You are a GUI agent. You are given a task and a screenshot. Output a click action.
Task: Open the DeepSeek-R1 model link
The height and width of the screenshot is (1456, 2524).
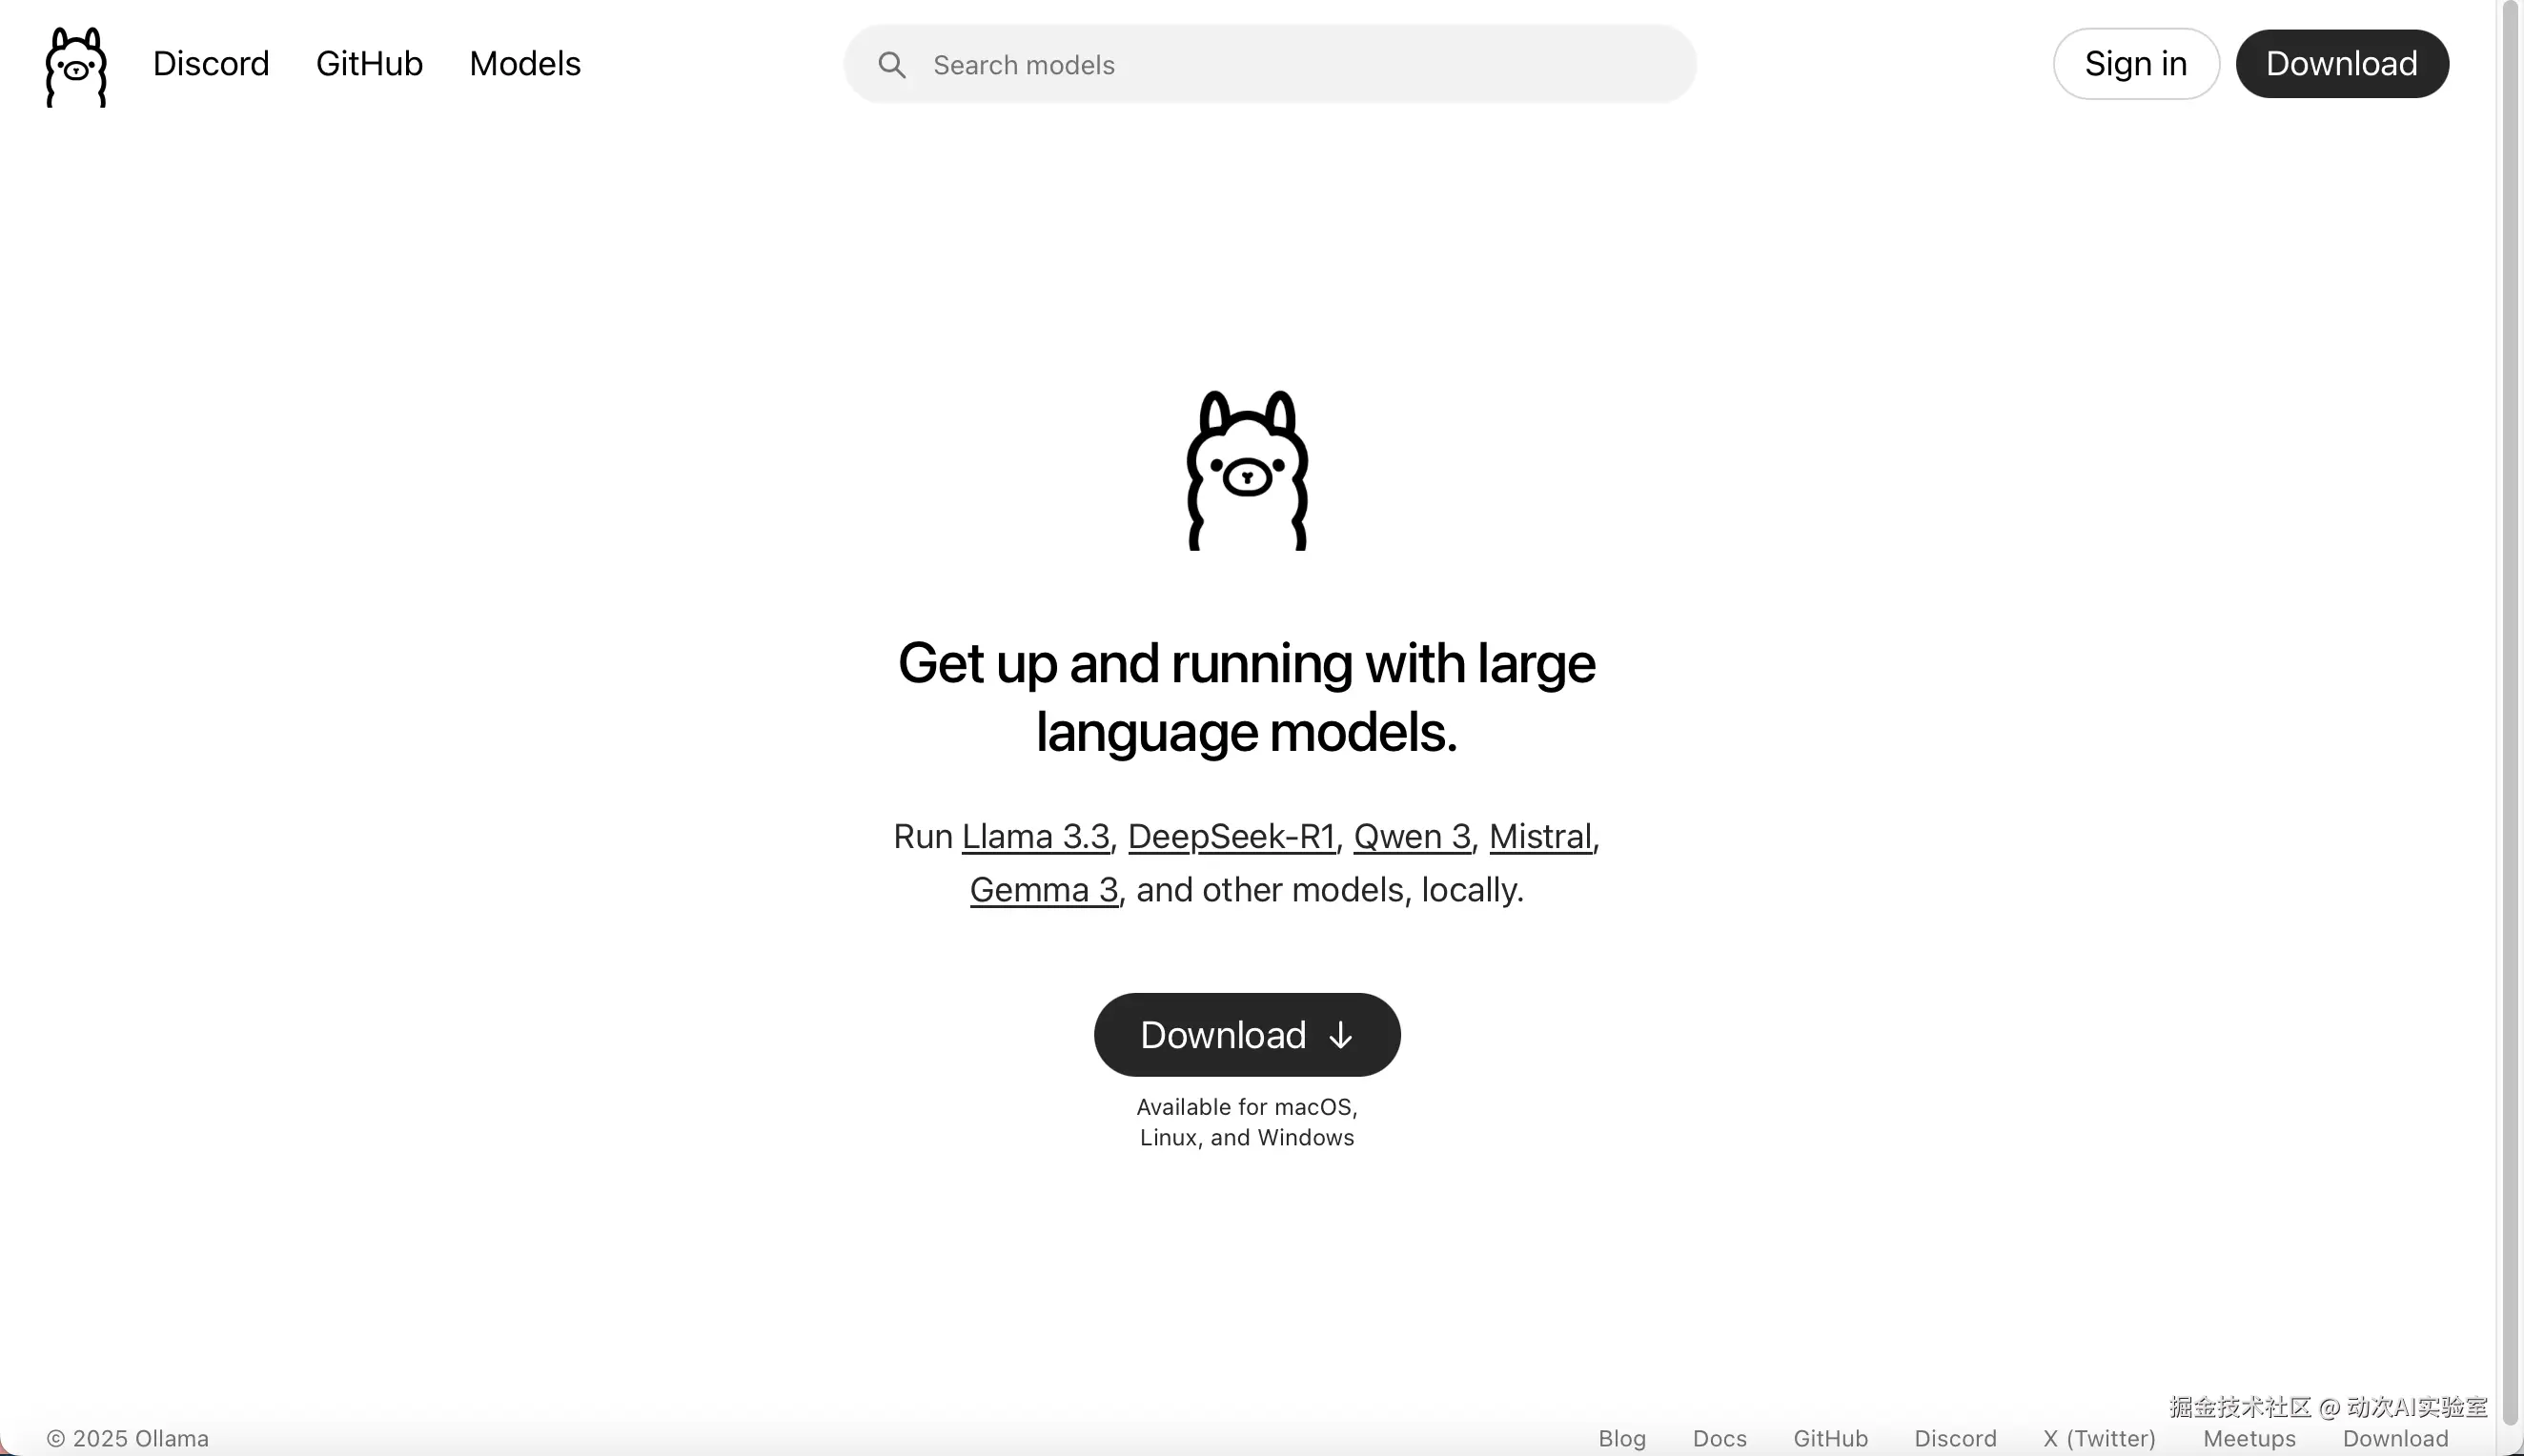click(1231, 836)
